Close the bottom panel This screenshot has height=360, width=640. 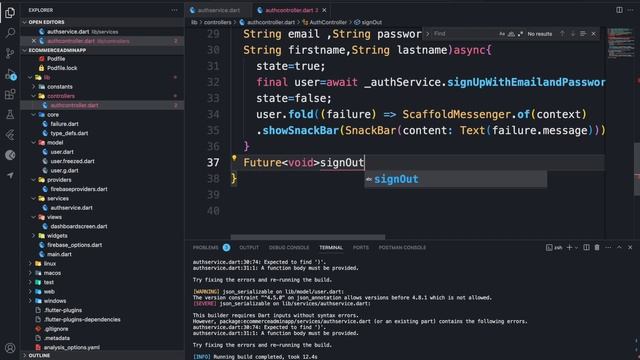point(630,247)
